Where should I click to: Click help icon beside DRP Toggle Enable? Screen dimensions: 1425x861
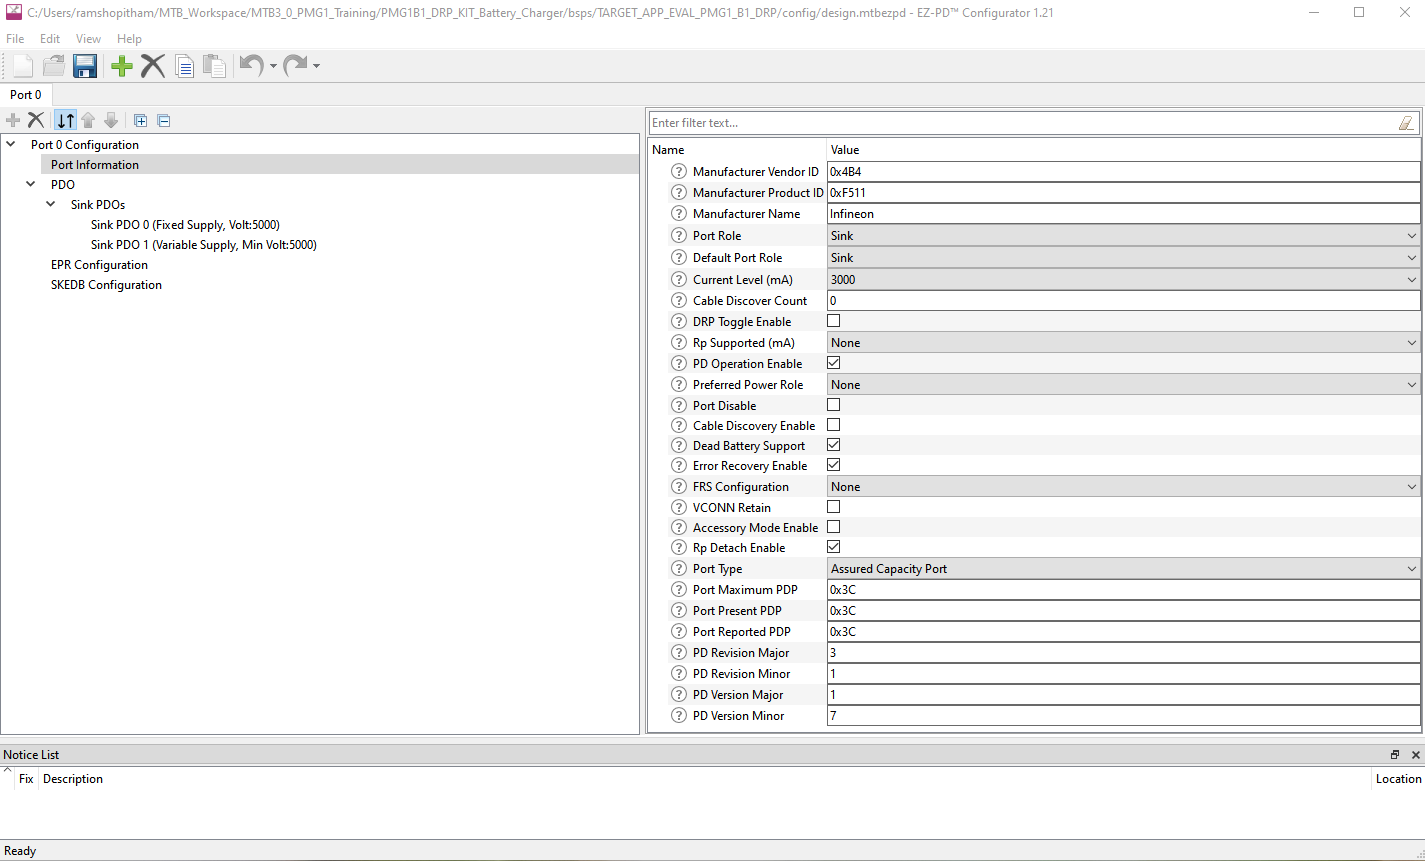coord(679,322)
